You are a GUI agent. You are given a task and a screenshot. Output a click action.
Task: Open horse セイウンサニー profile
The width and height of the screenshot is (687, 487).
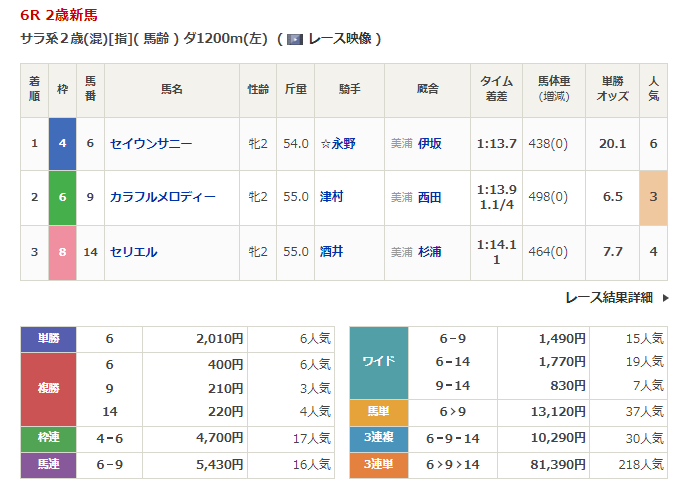(x=151, y=143)
